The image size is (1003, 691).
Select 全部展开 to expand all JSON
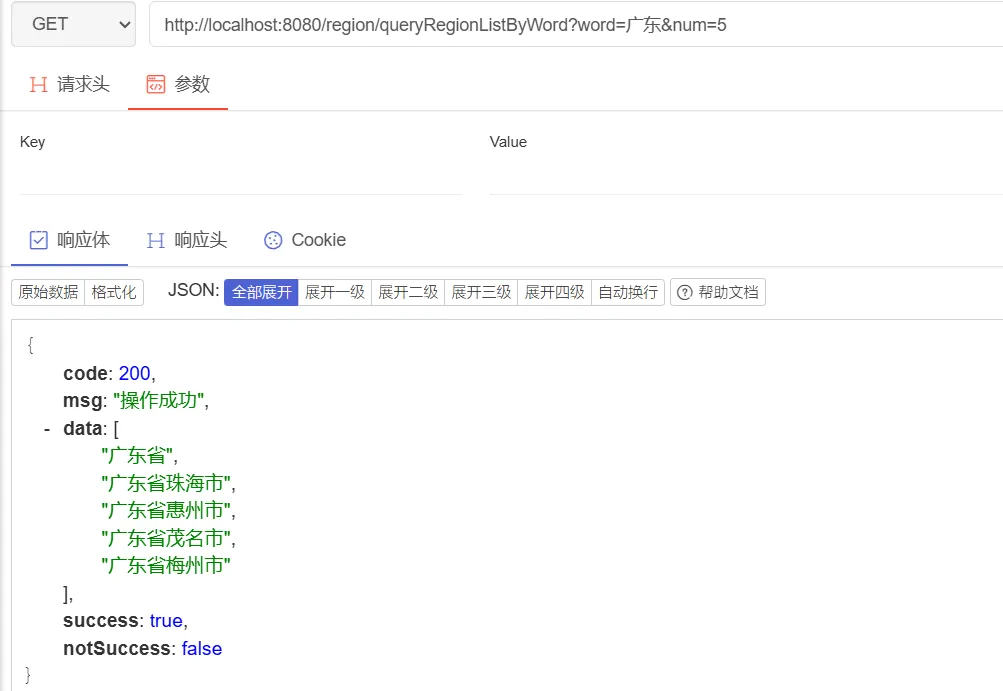point(261,292)
